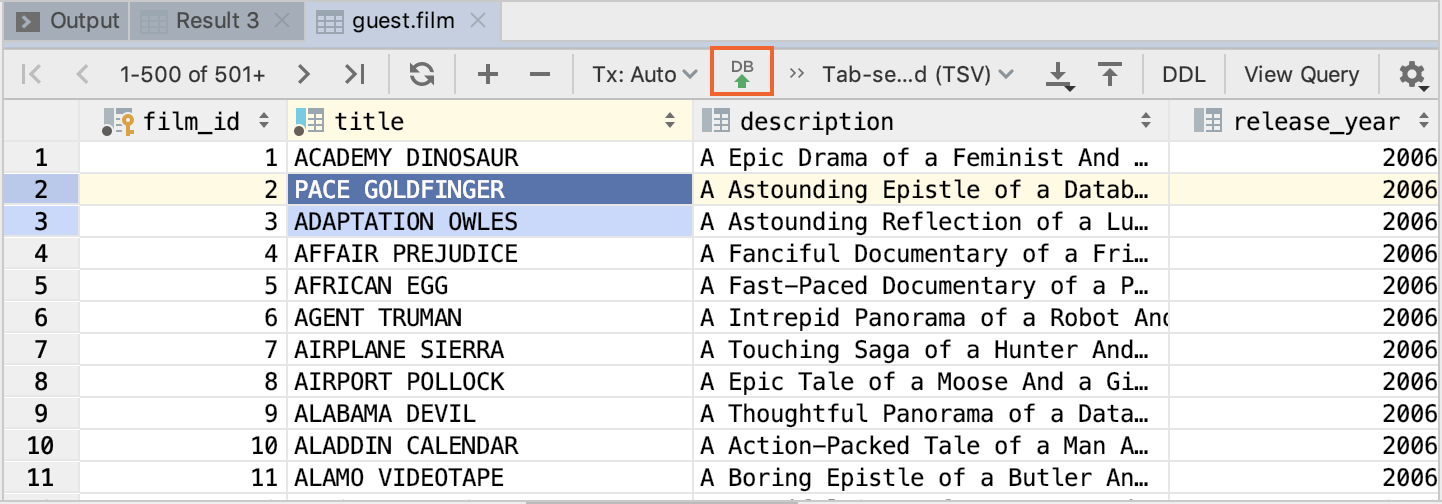This screenshot has height=504, width=1442.
Task: Open the settings gear menu
Action: point(1411,74)
